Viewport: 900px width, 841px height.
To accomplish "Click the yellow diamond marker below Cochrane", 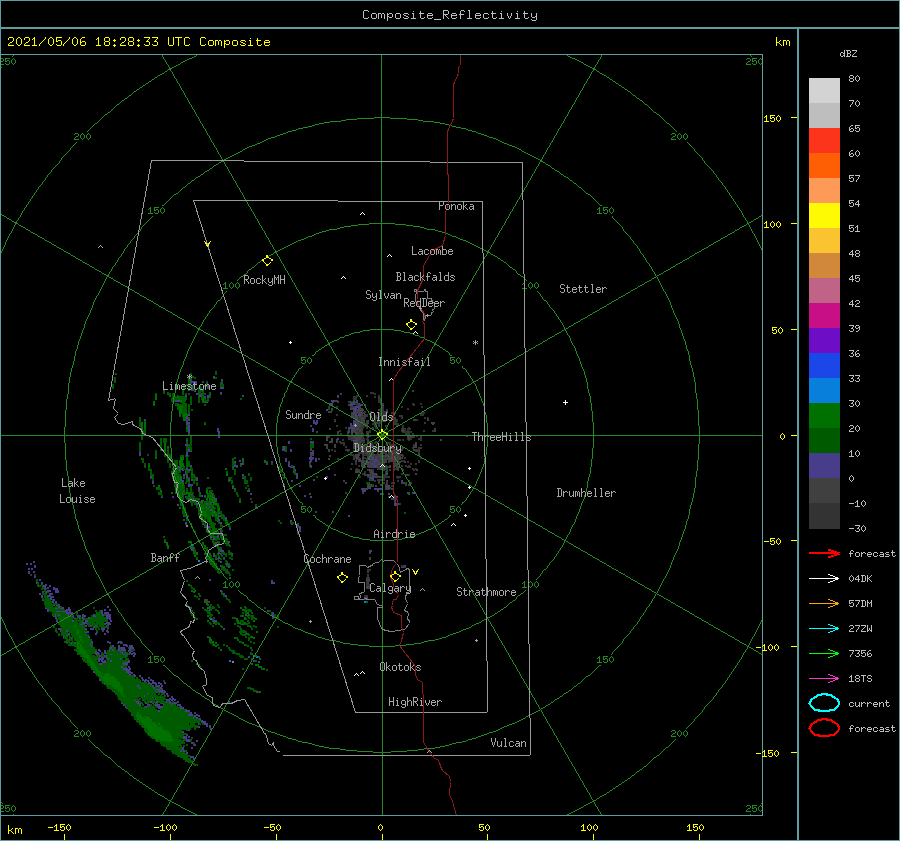I will pos(342,578).
